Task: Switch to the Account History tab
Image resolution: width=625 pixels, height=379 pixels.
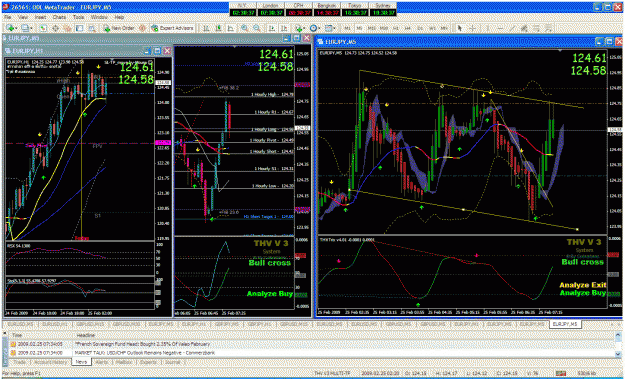Action: click(50, 362)
